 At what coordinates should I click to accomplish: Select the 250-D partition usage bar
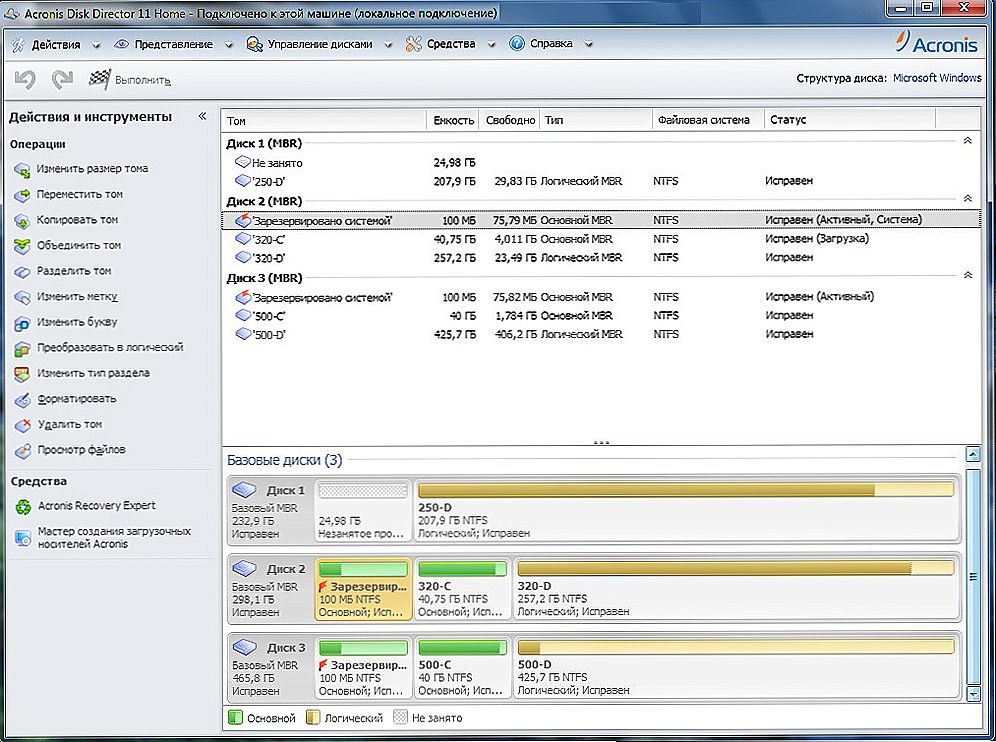(686, 489)
